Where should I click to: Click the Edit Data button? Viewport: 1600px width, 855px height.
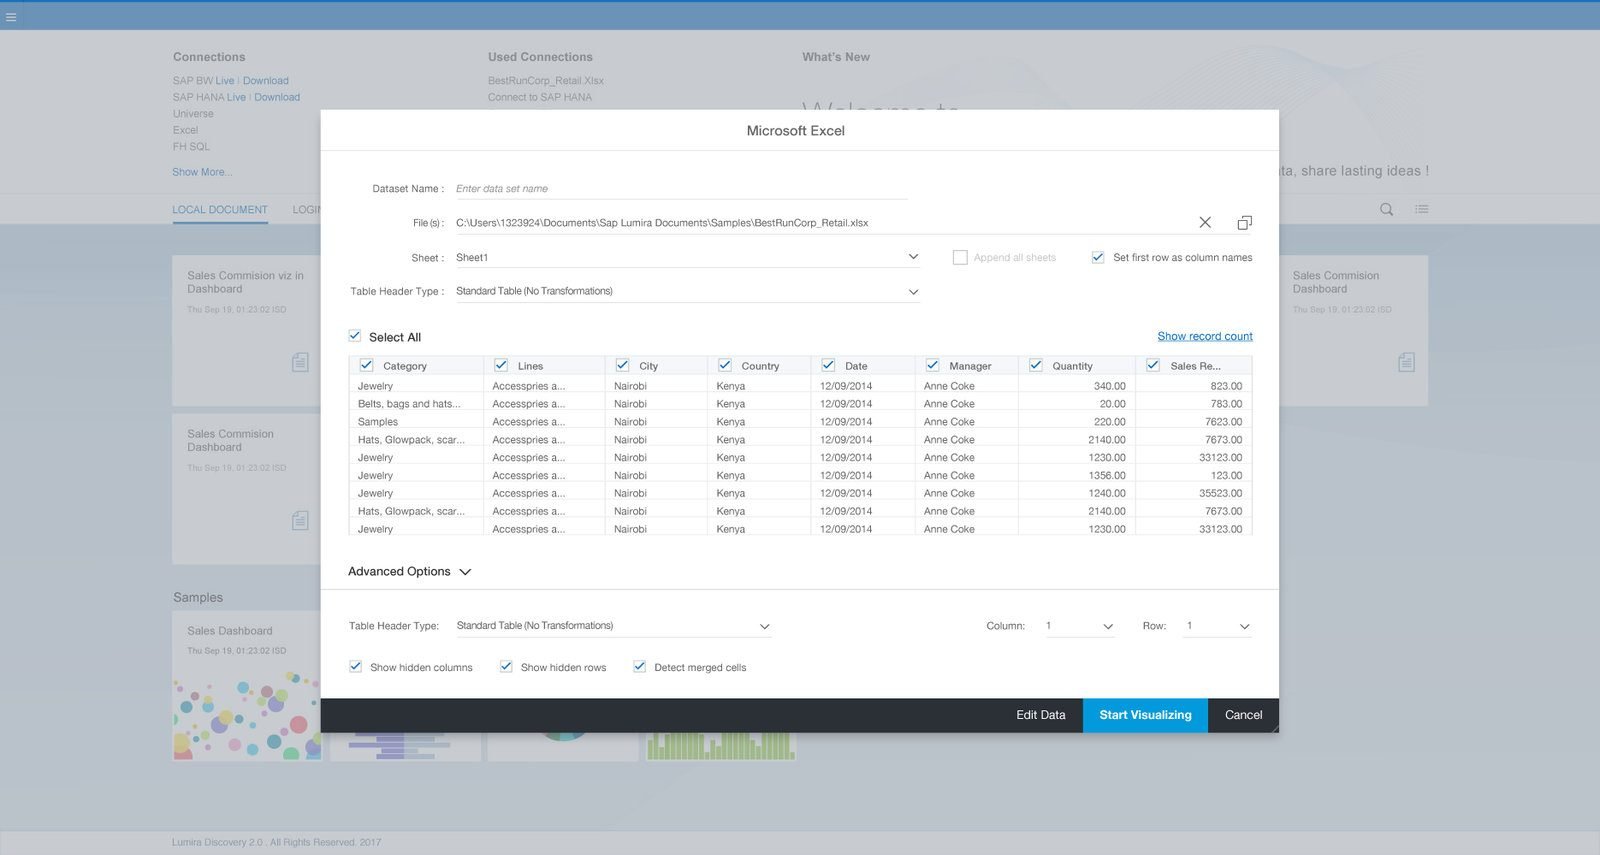click(1041, 715)
